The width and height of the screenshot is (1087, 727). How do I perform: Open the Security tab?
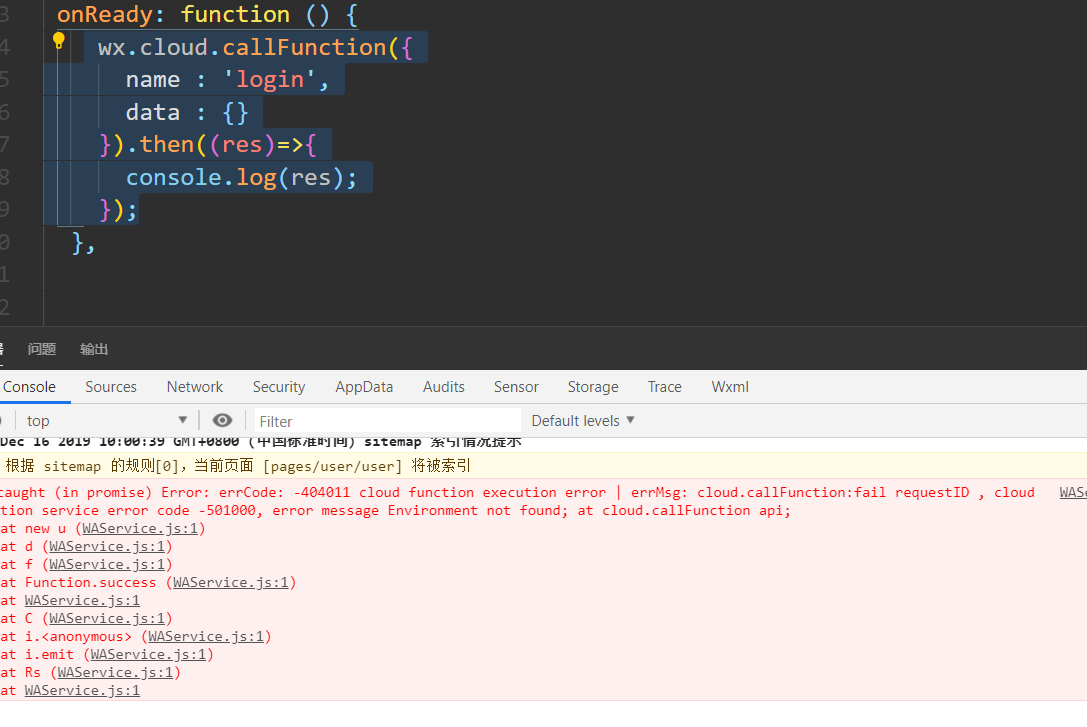click(x=279, y=387)
